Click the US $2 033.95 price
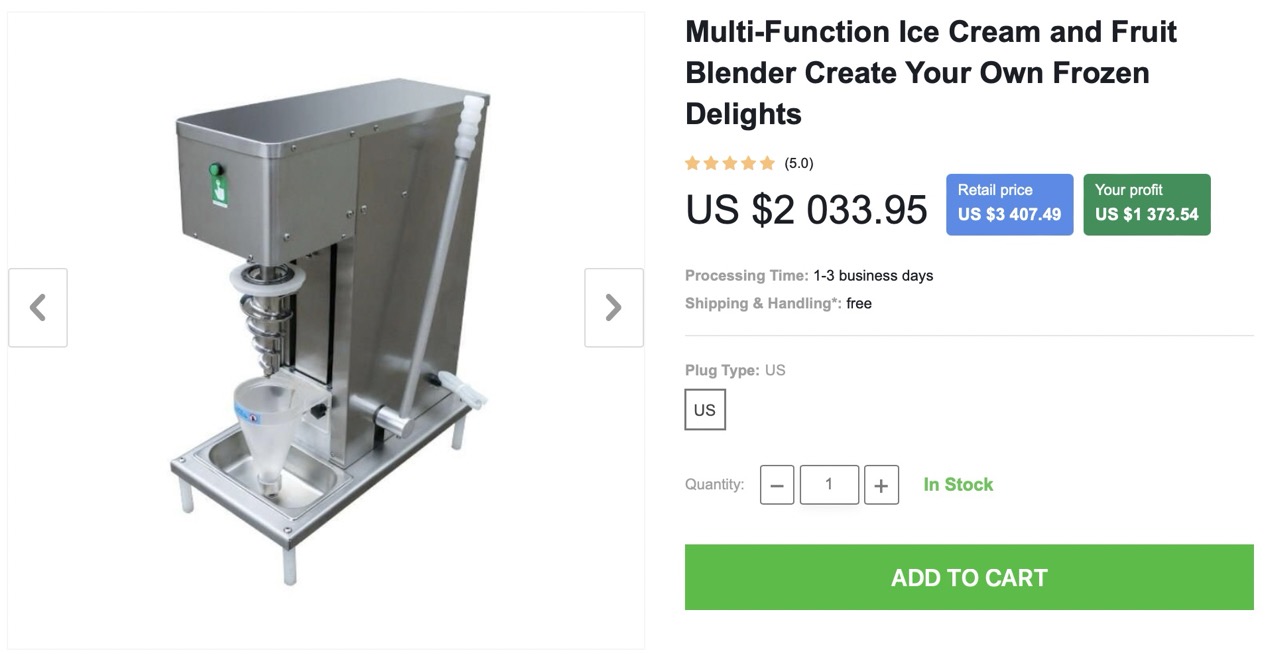This screenshot has width=1280, height=654. (x=806, y=210)
